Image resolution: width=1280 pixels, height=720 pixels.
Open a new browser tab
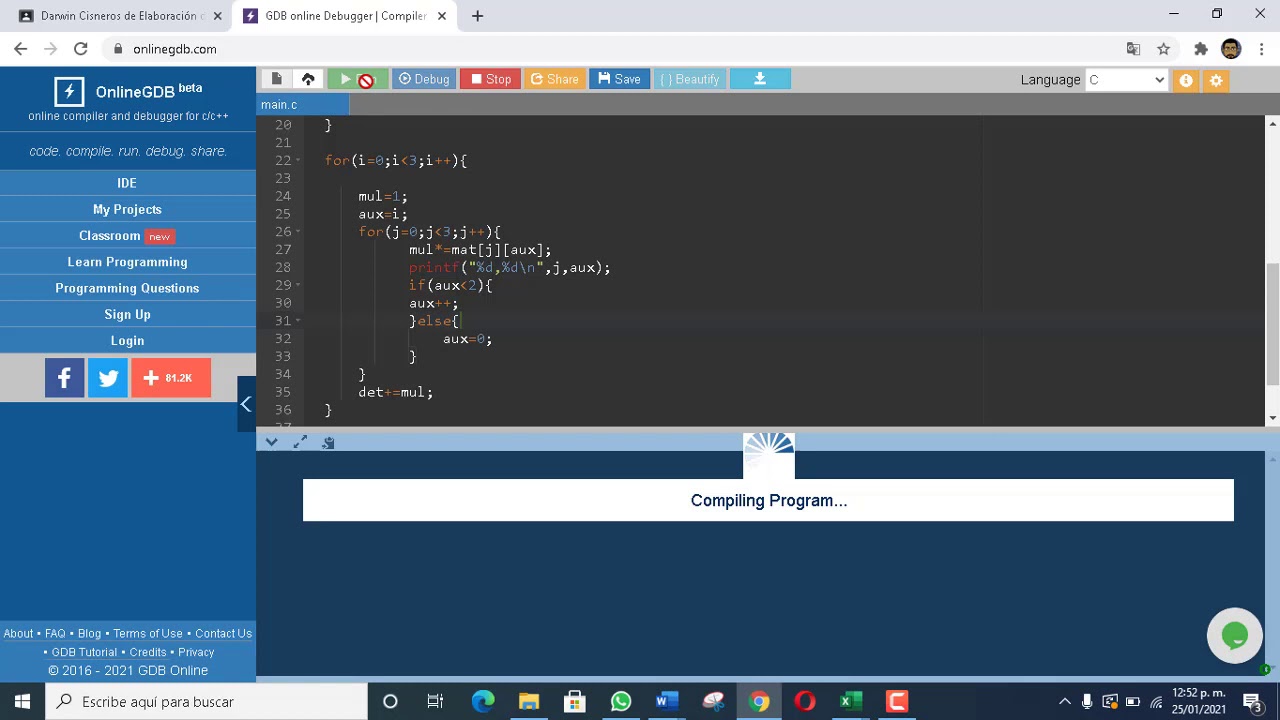pyautogui.click(x=477, y=16)
